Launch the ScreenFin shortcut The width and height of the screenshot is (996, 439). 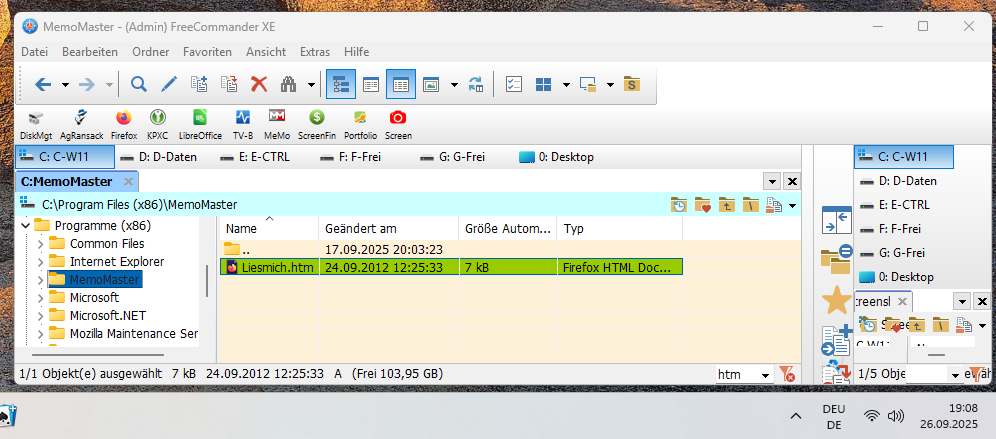pyautogui.click(x=317, y=124)
